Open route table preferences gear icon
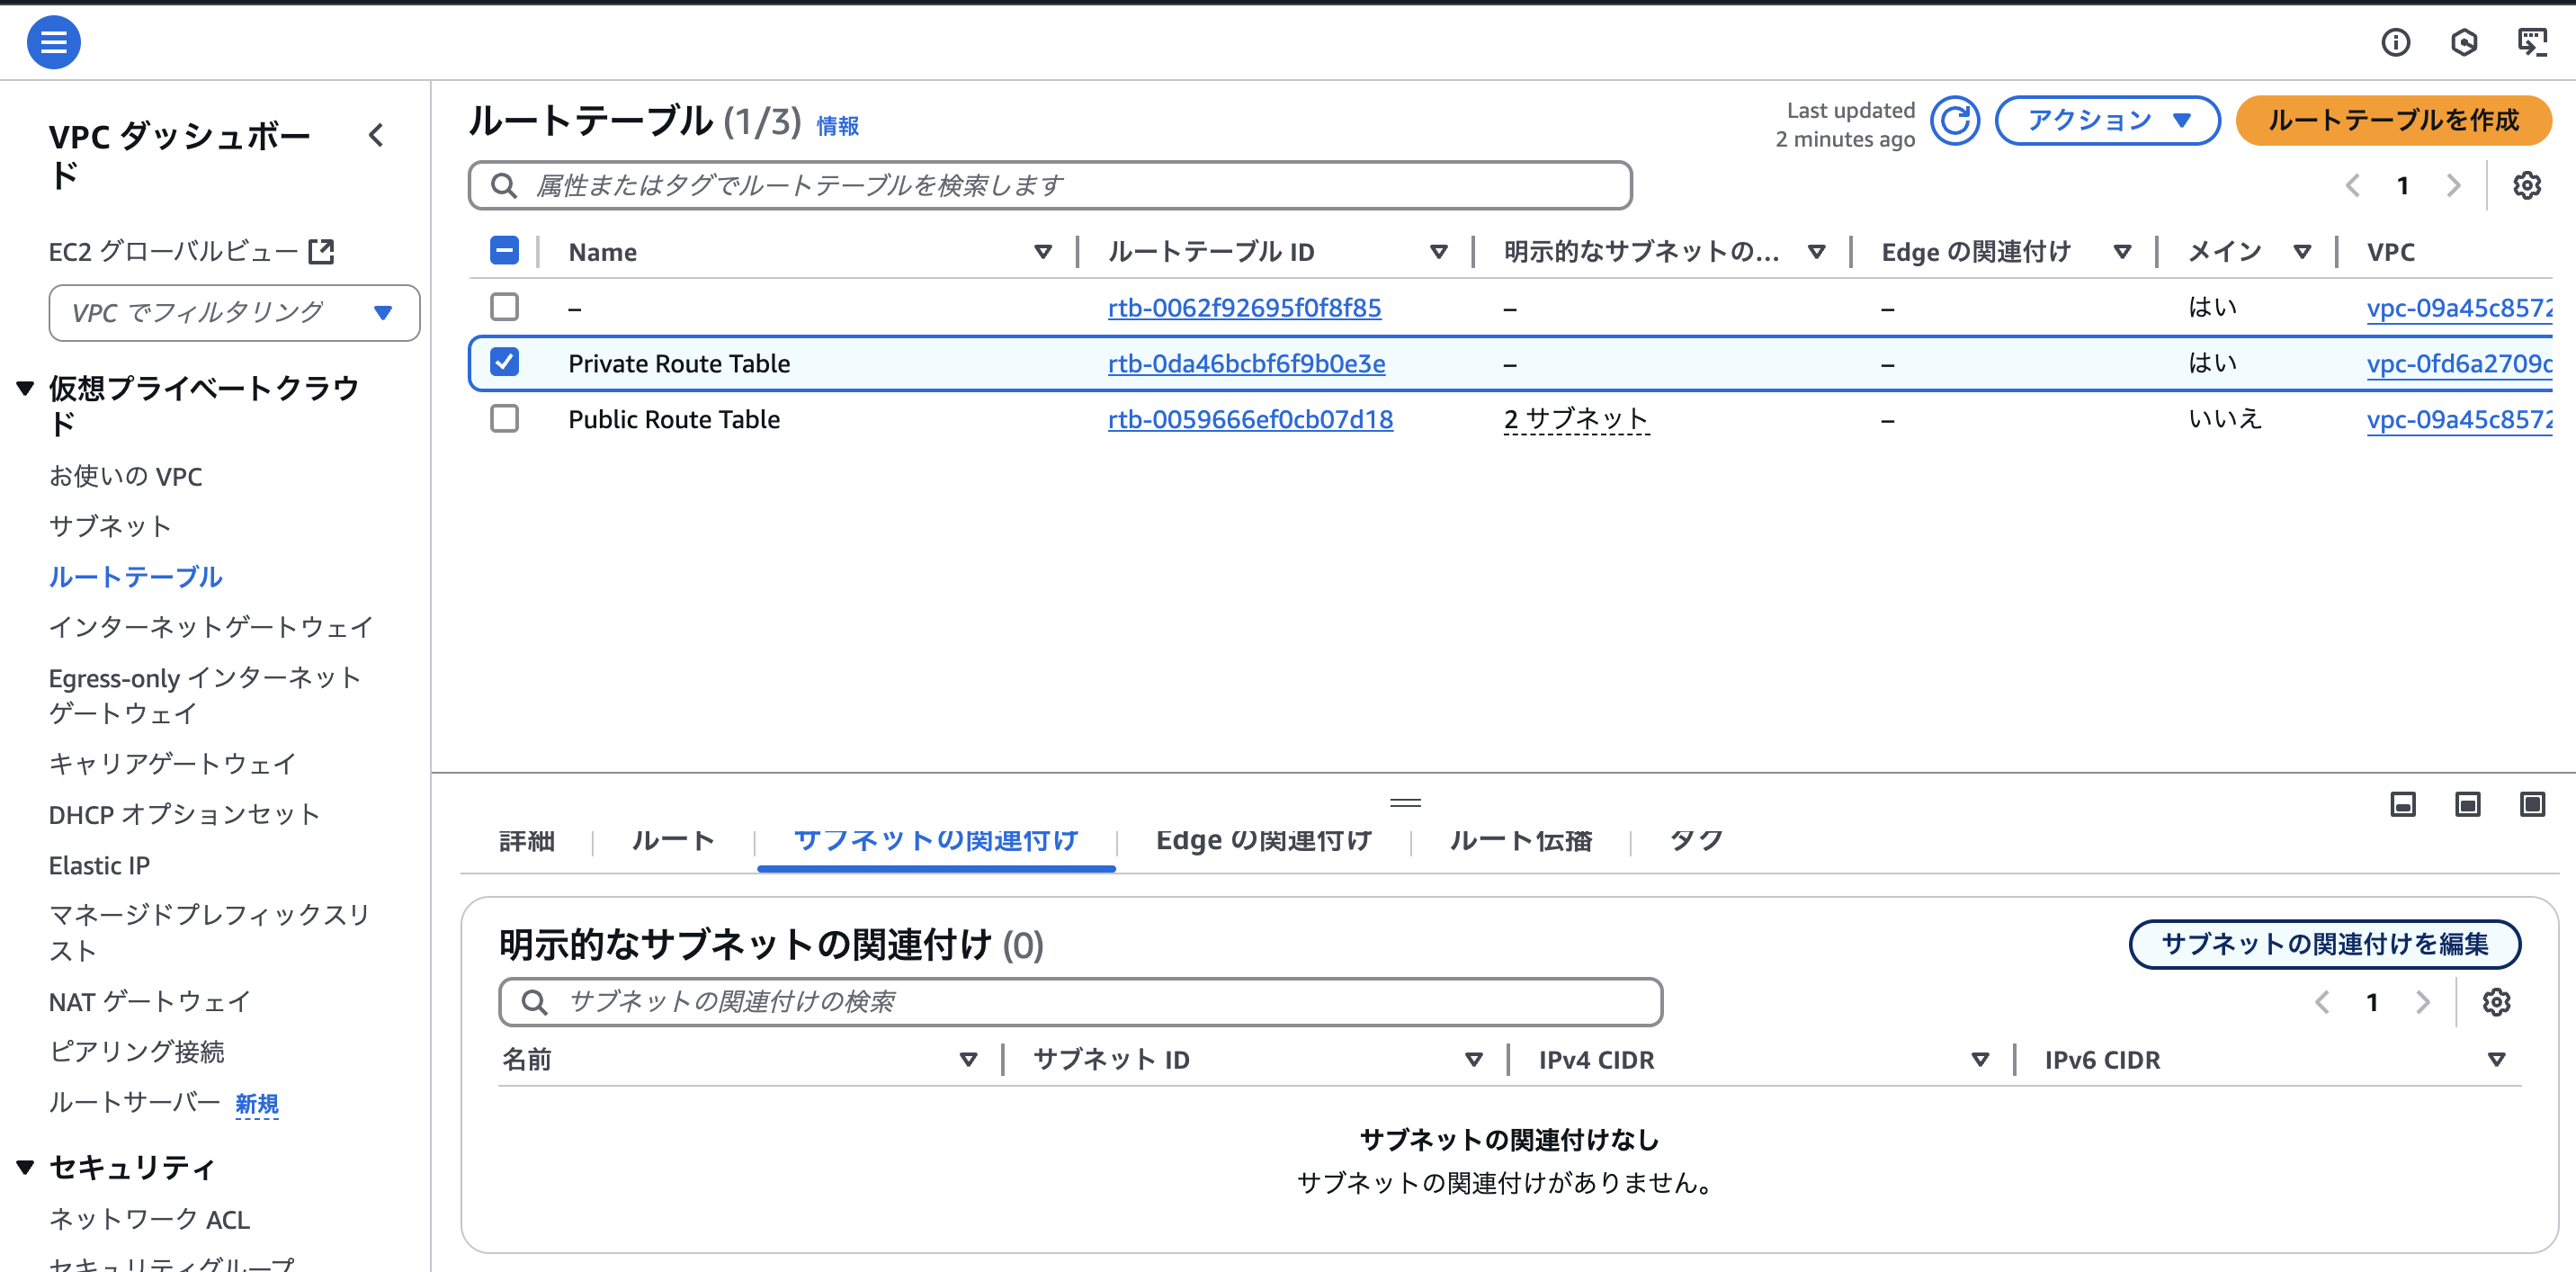 (2526, 186)
